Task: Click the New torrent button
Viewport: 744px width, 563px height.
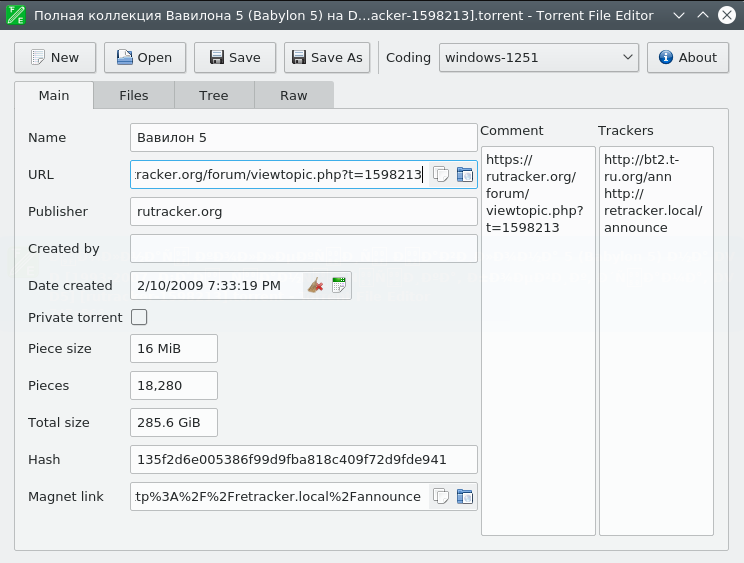Action: click(55, 57)
